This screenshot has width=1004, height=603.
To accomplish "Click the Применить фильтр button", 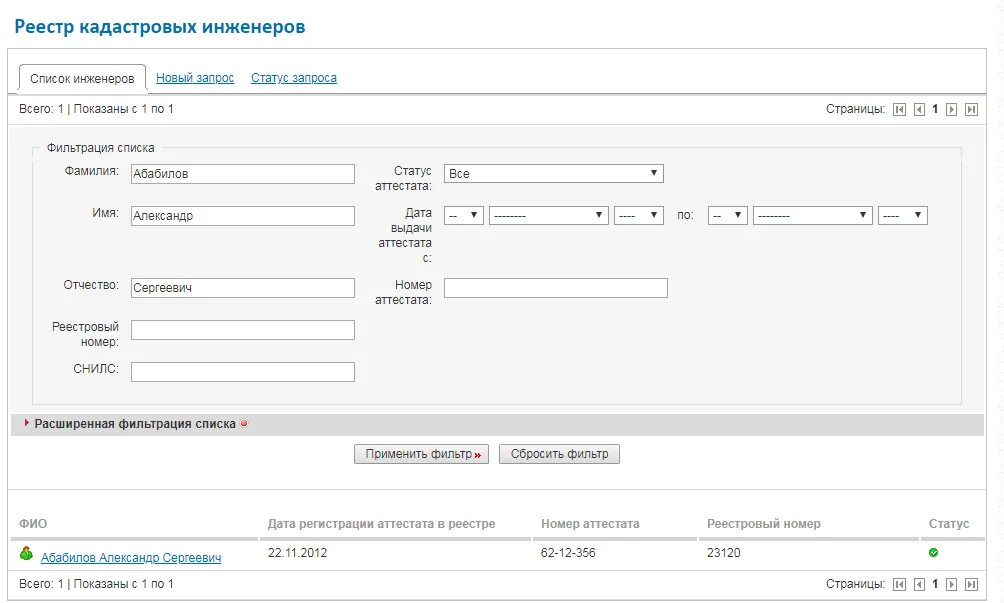I will (421, 454).
